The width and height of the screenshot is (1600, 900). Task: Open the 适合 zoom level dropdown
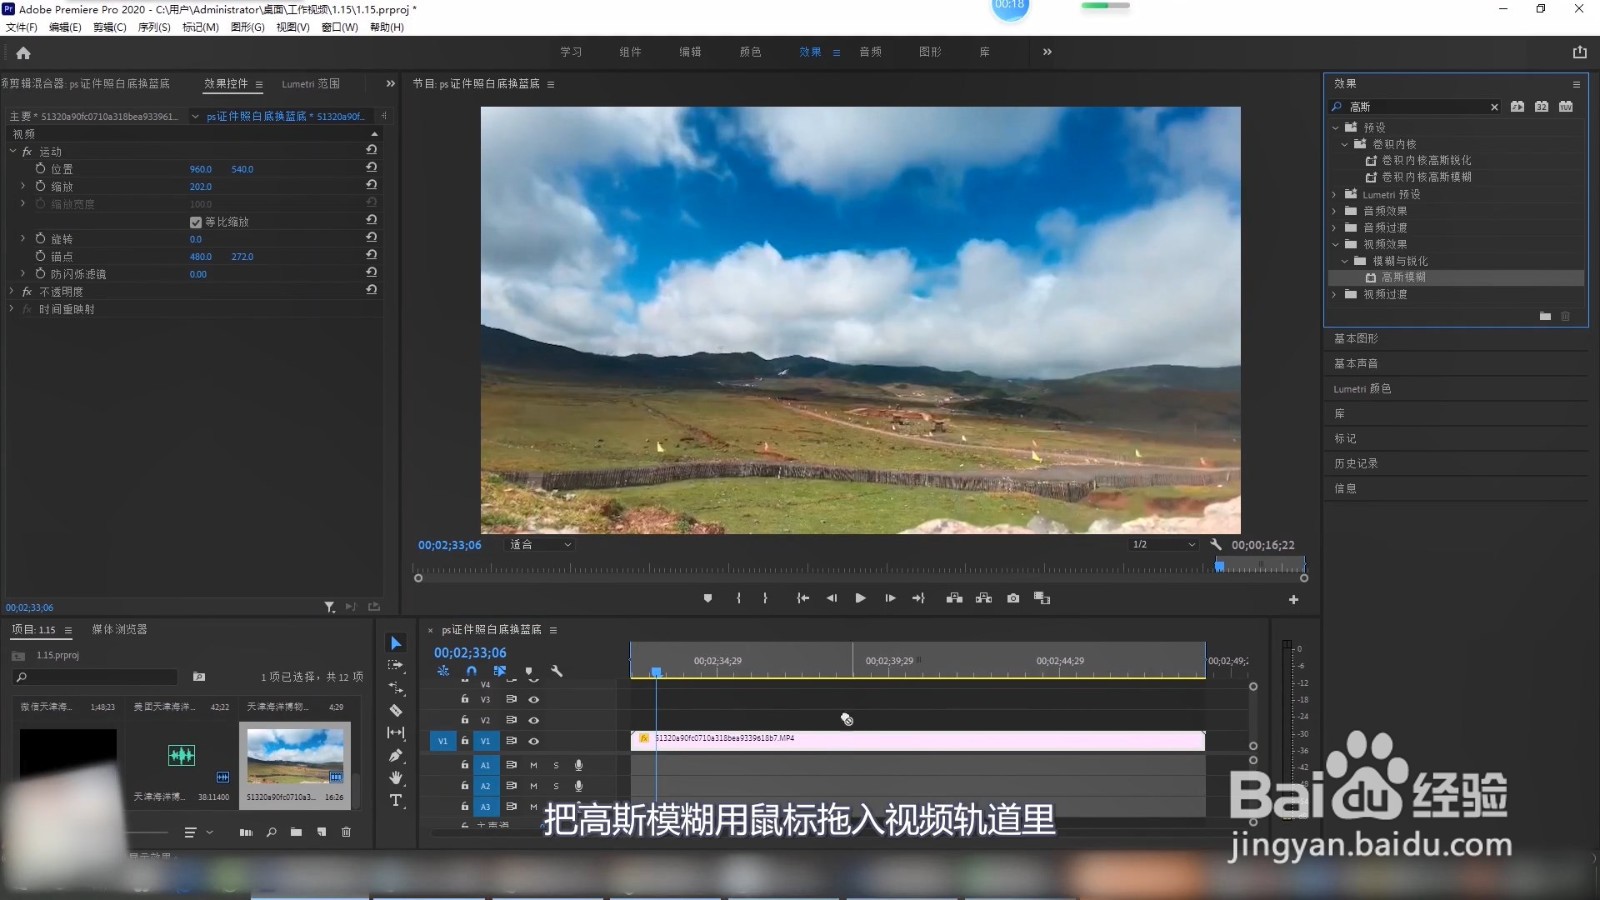tap(538, 544)
